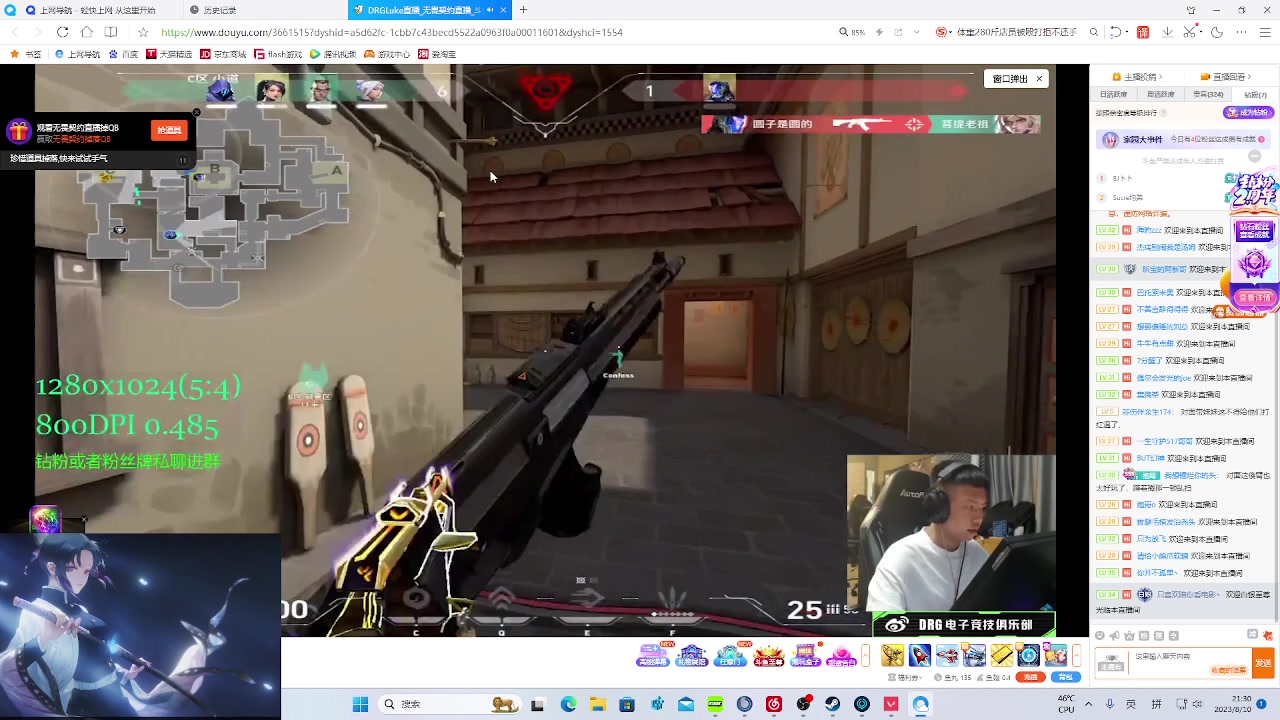Reload the page with browser refresh icon
1280x720 pixels.
click(62, 32)
